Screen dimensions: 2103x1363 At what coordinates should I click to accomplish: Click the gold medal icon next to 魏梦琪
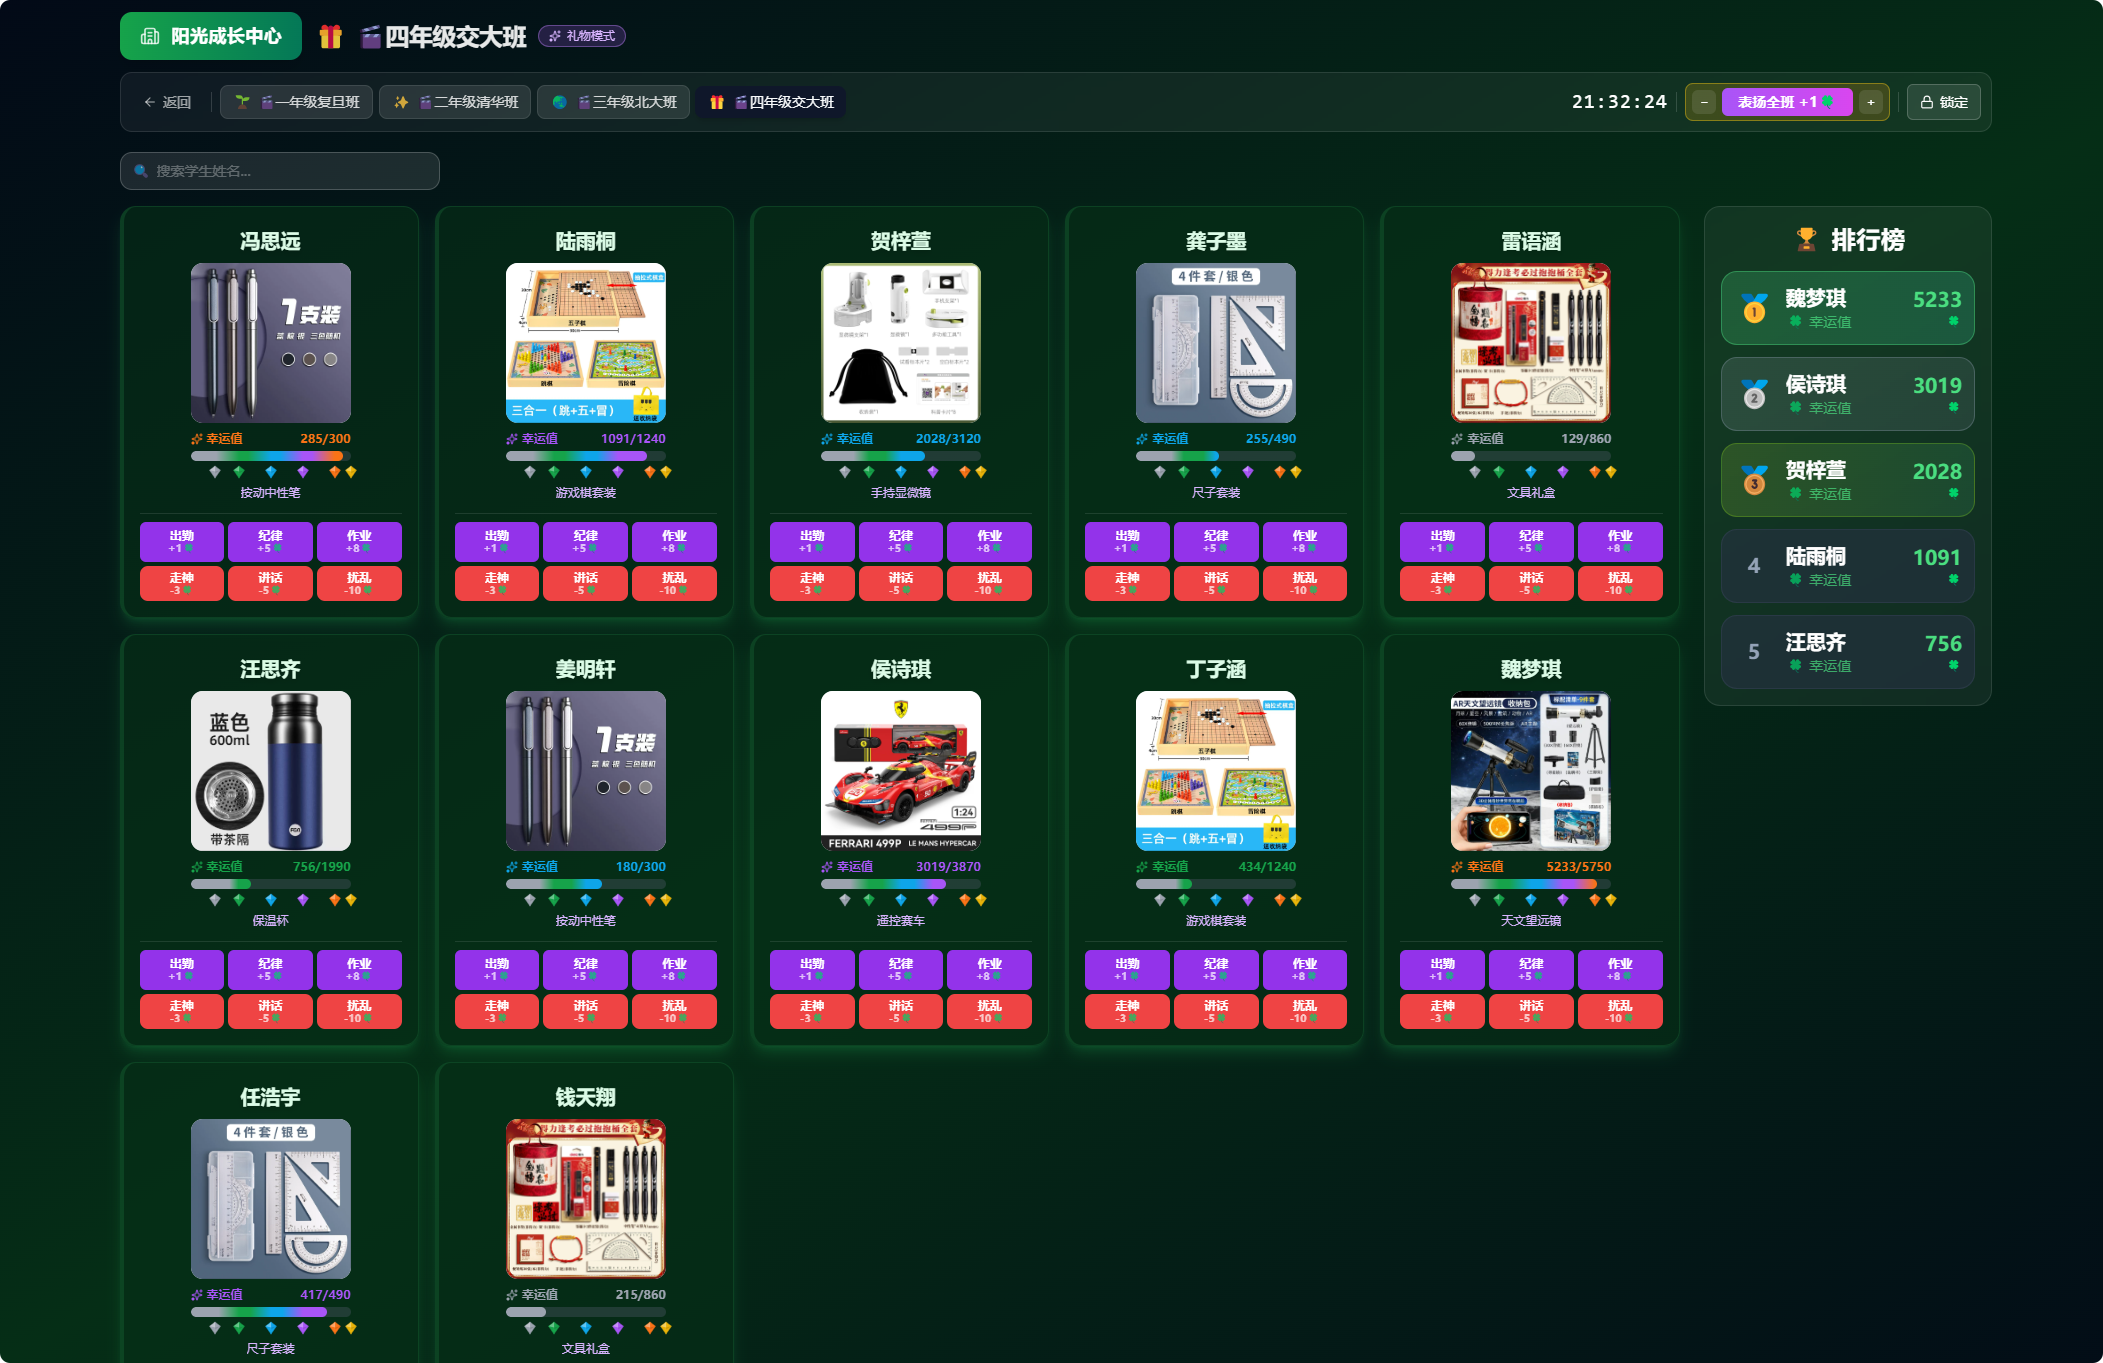(x=1754, y=308)
